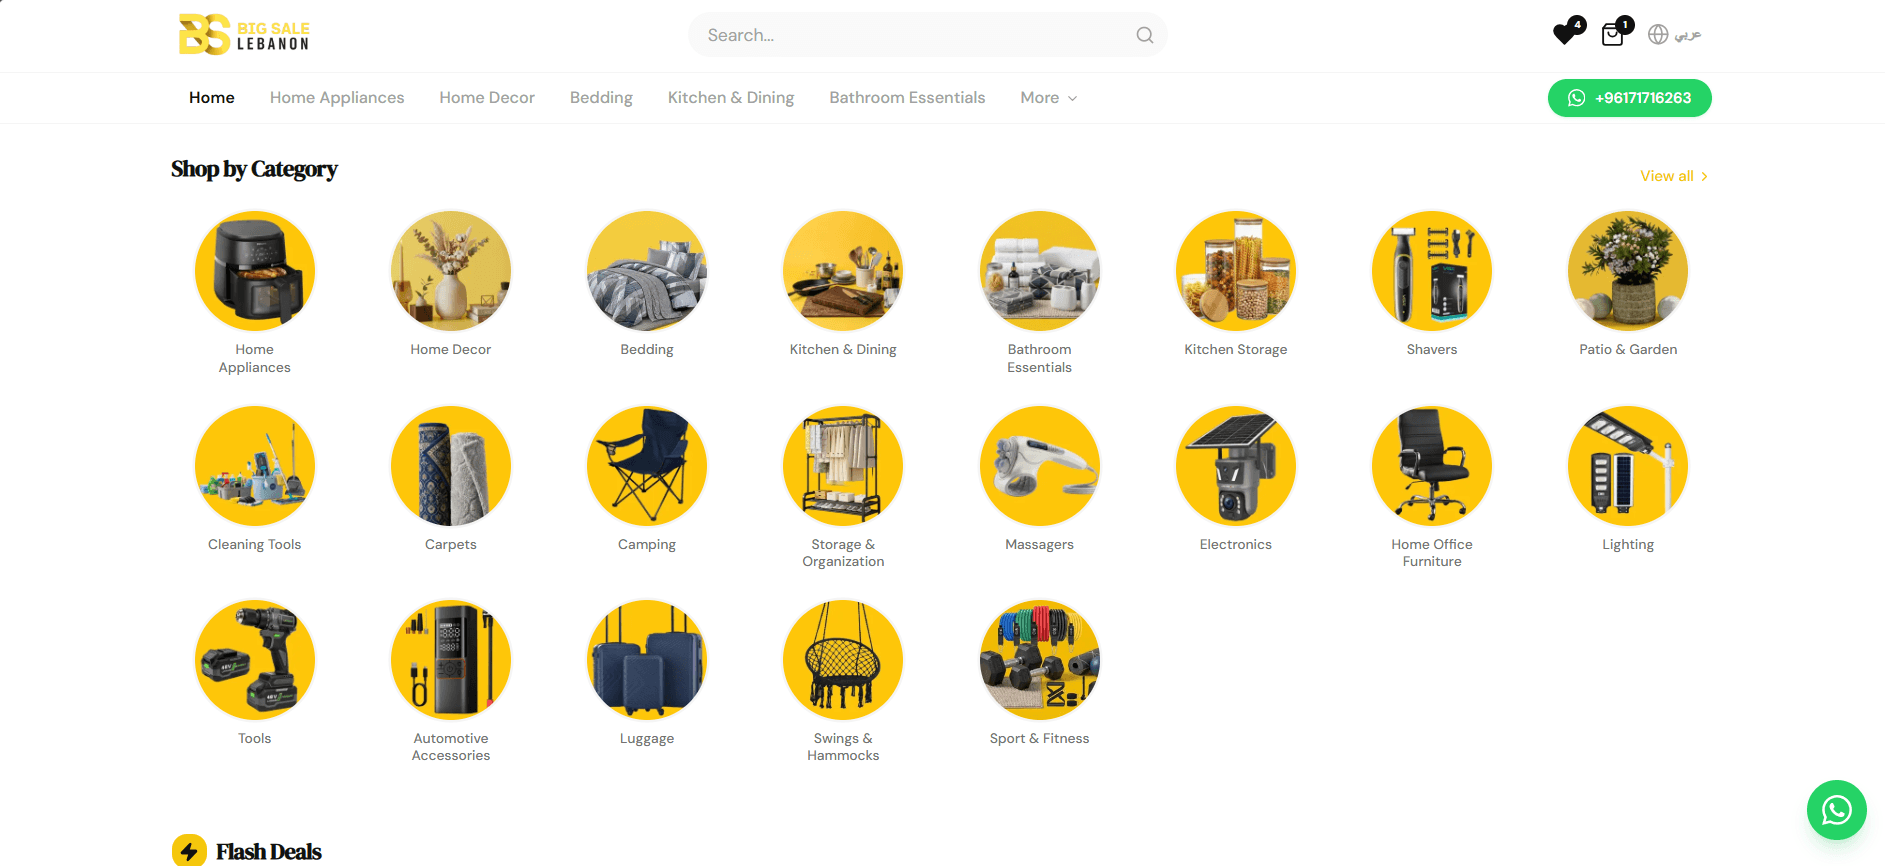The width and height of the screenshot is (1885, 866).
Task: Select the Tools drill category circle
Action: [255, 660]
